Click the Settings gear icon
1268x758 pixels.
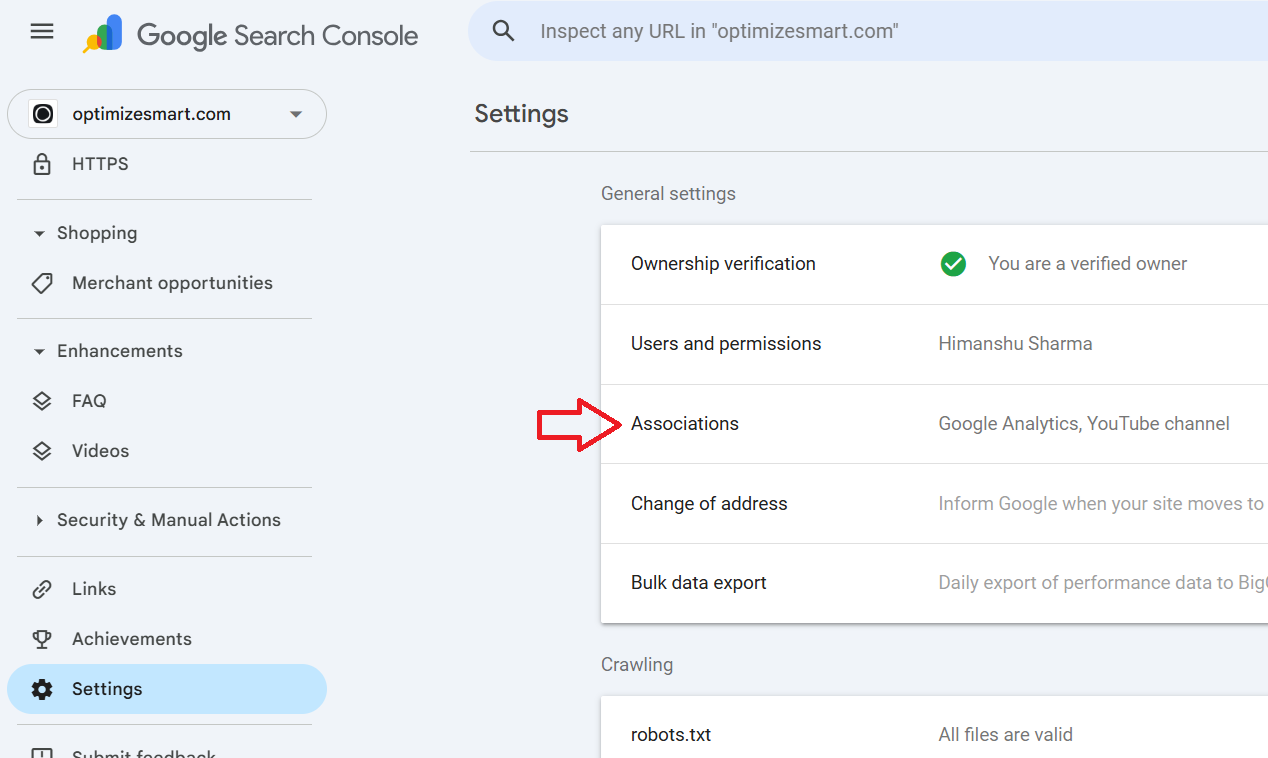pyautogui.click(x=42, y=689)
